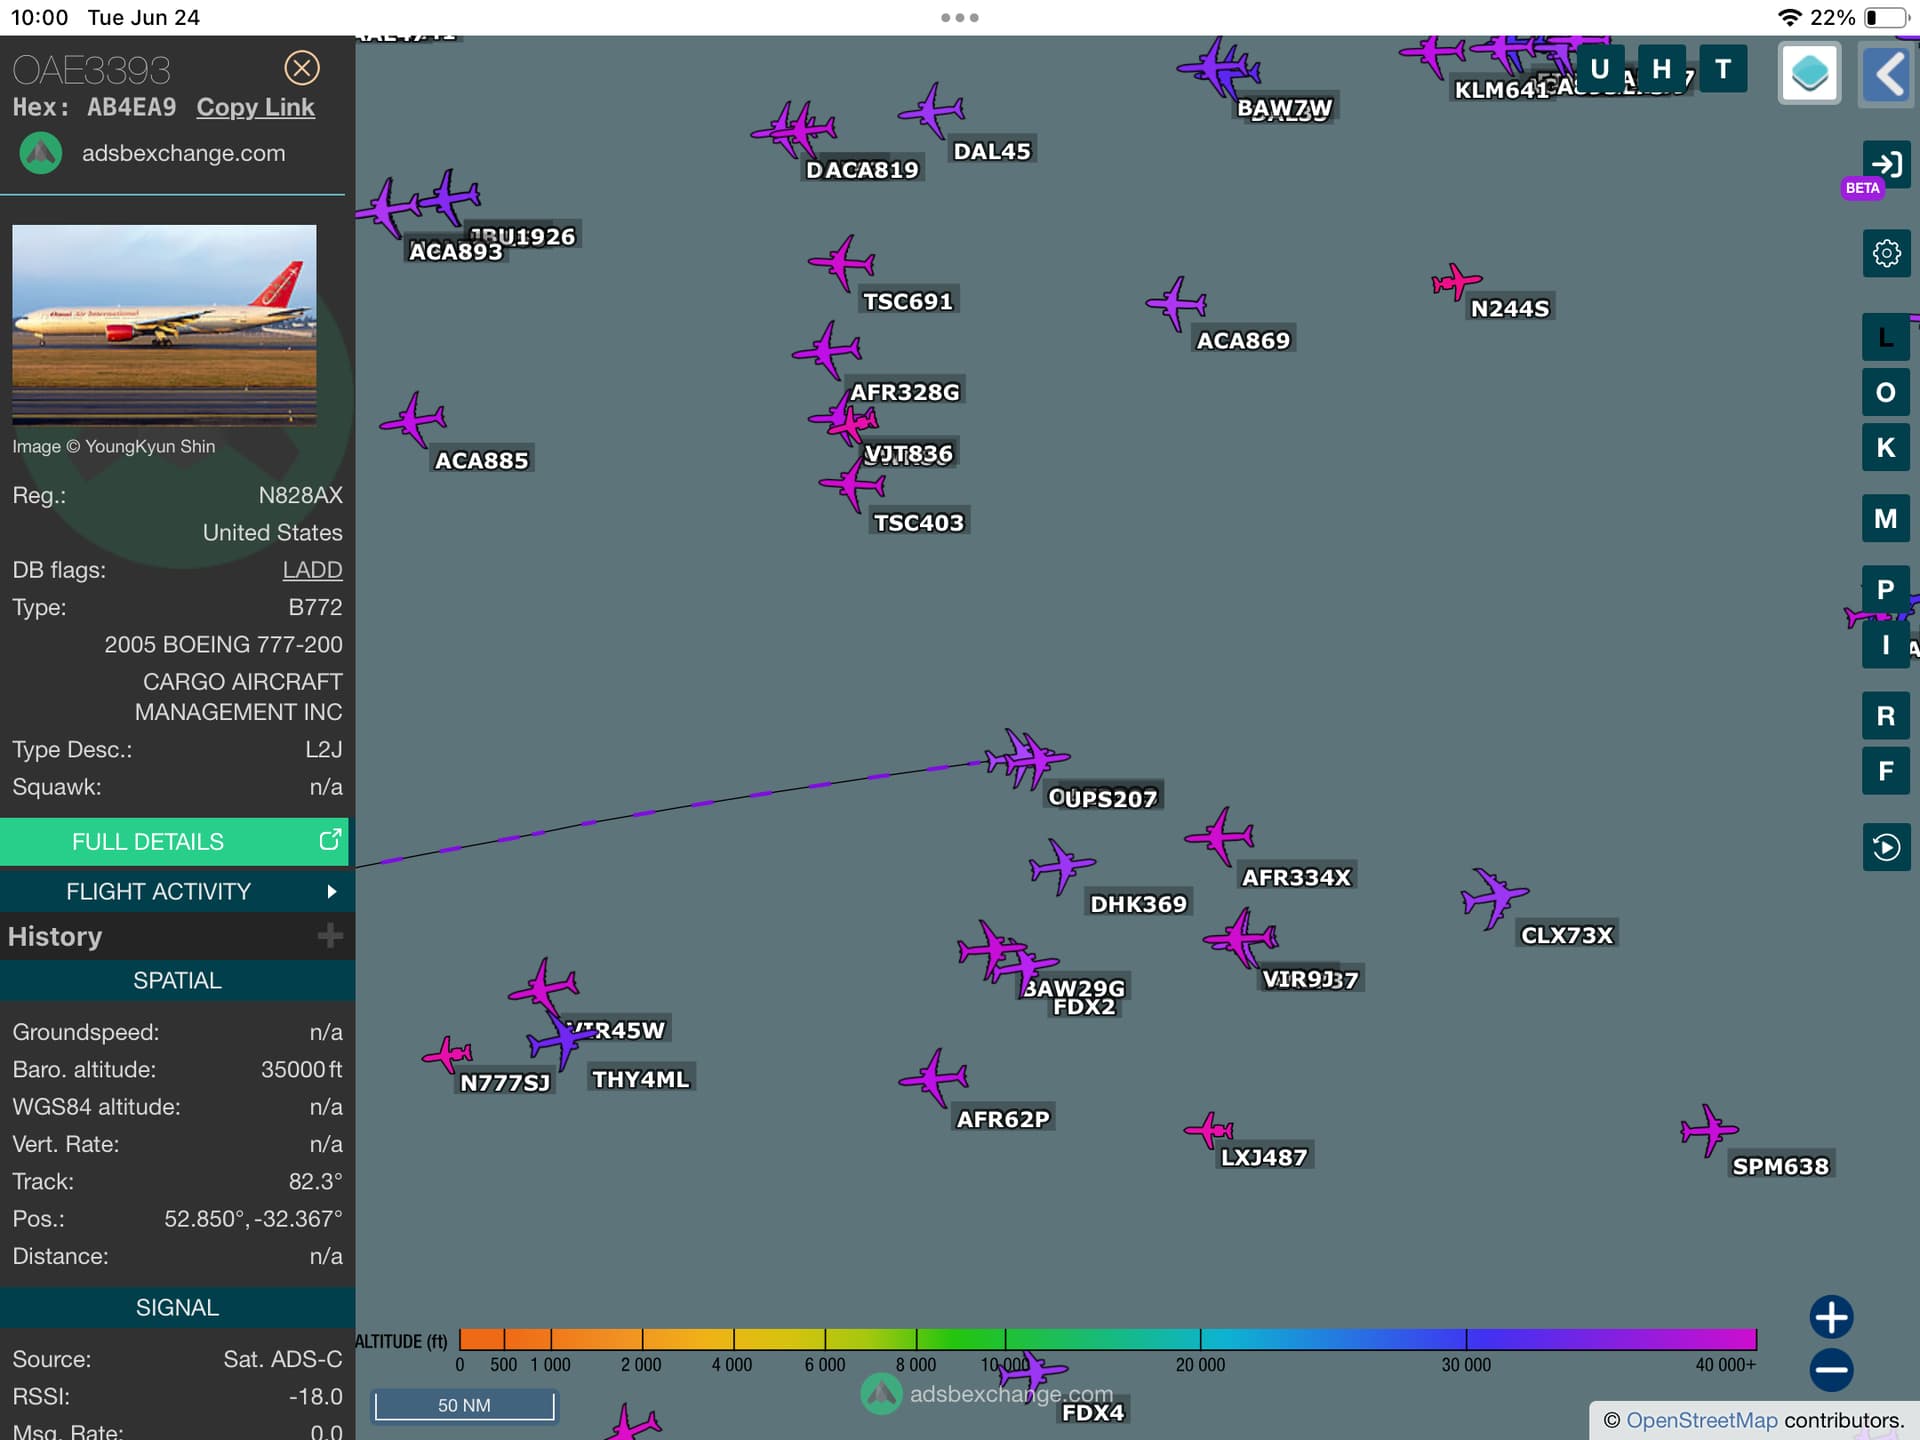The width and height of the screenshot is (1920, 1440).
Task: Open the history replay icon
Action: point(1886,847)
